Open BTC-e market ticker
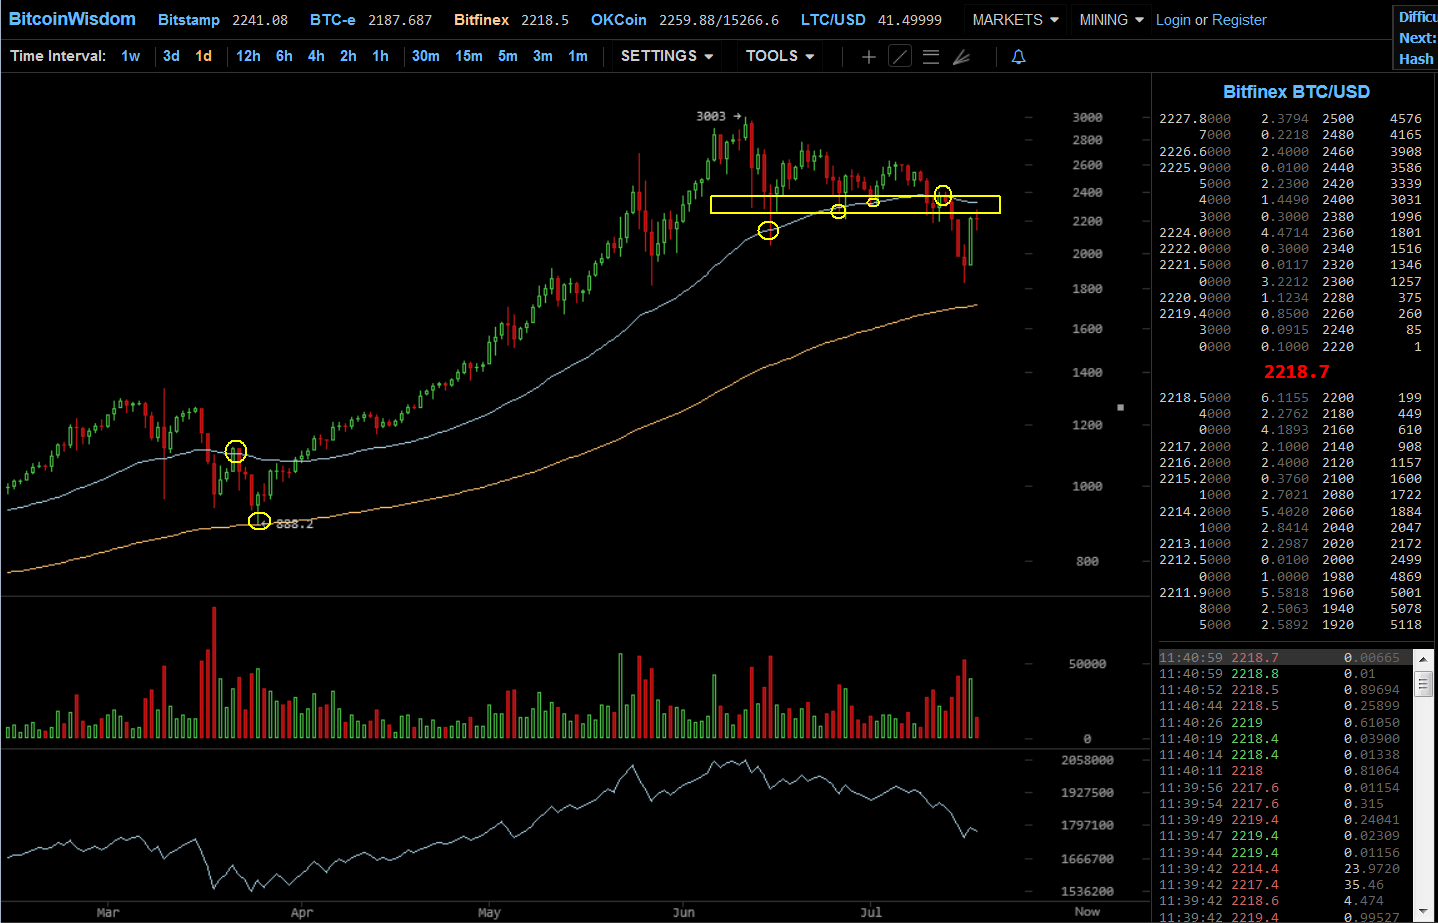 (371, 20)
